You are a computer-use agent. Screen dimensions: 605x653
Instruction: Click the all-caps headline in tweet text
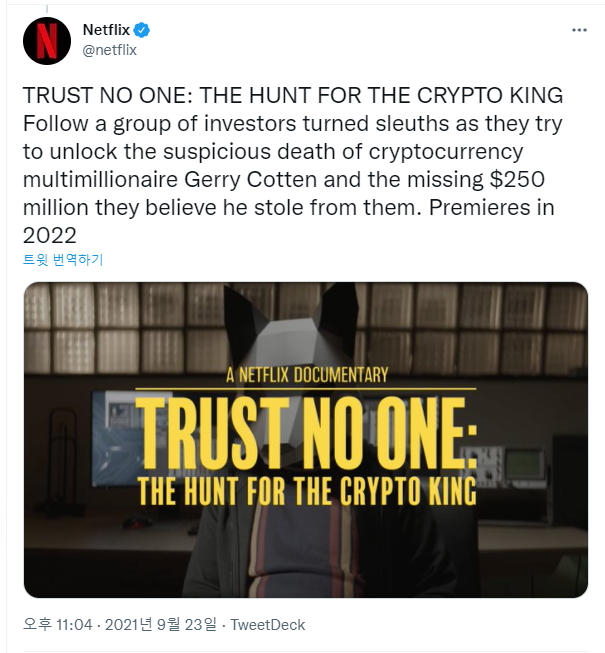click(x=292, y=95)
